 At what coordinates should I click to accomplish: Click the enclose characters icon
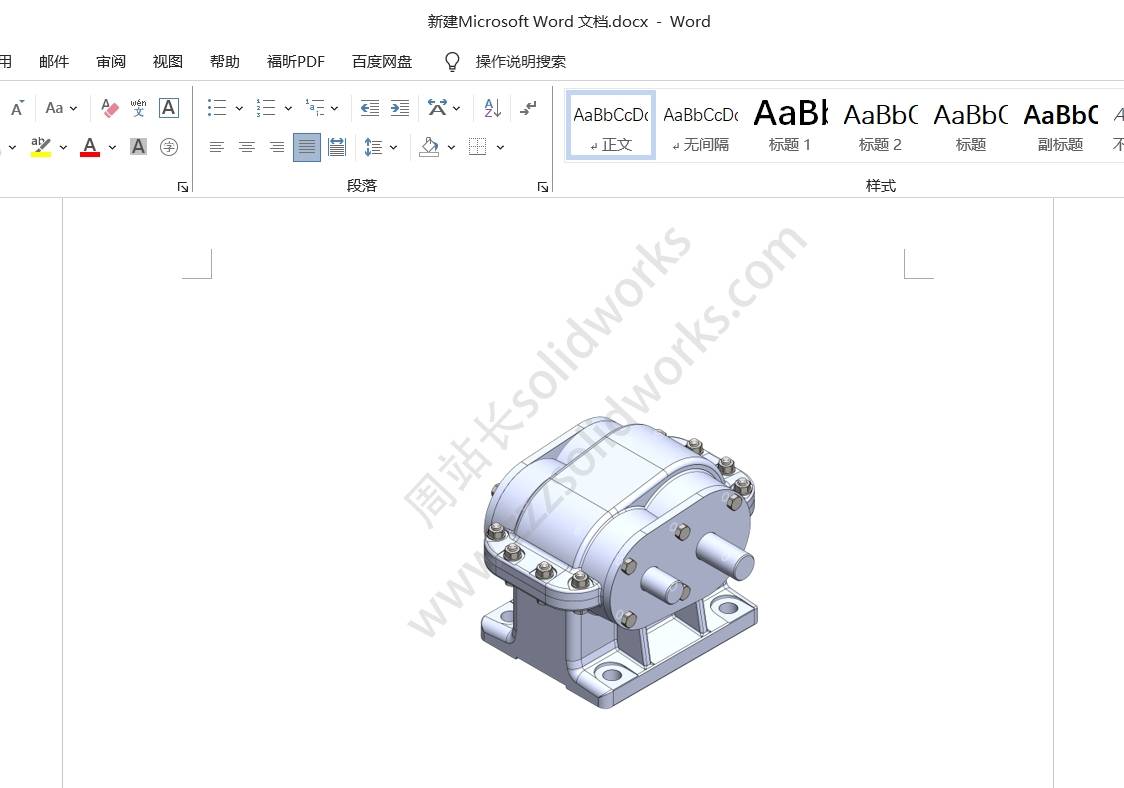[169, 146]
